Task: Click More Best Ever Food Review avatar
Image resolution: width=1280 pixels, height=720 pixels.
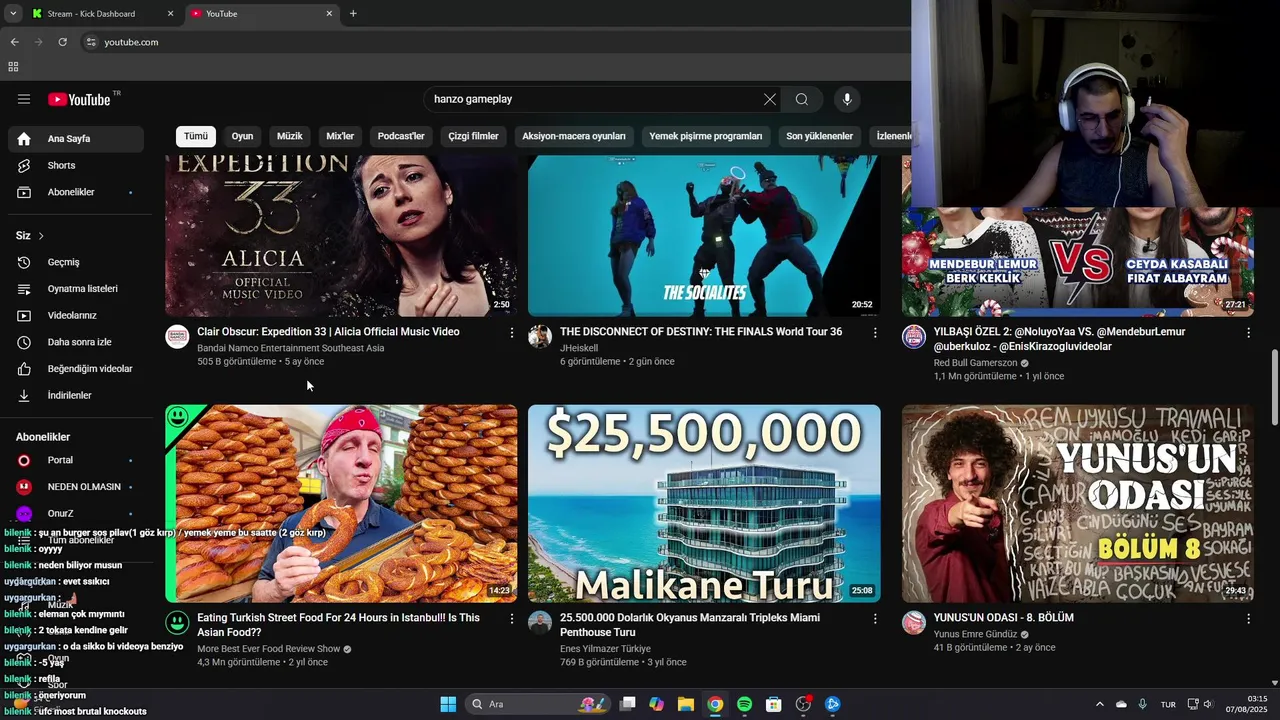Action: 177,622
